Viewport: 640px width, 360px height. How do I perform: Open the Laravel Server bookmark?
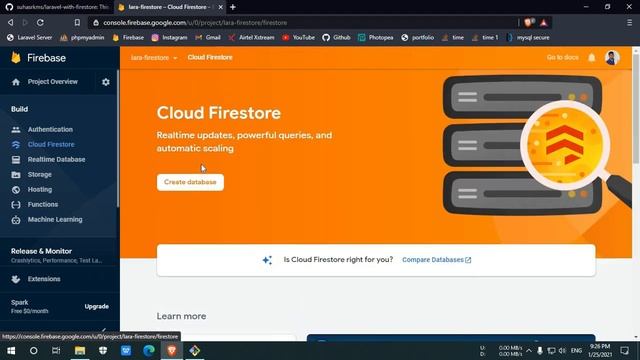[x=30, y=38]
